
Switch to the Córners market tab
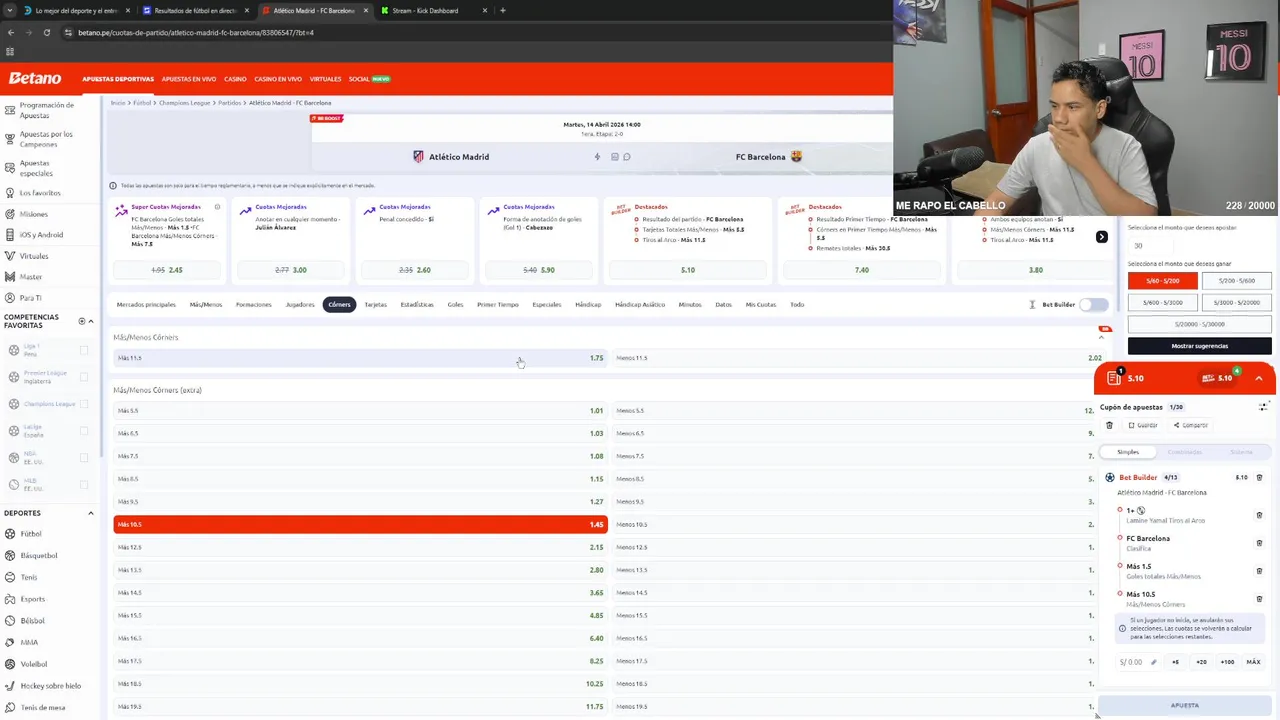coord(339,304)
